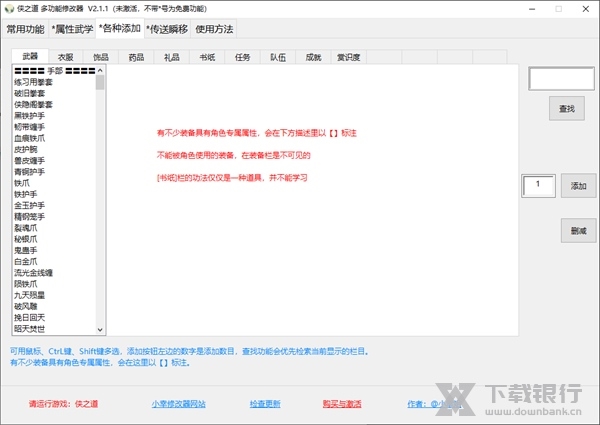This screenshot has height=425, width=600.
Task: Select 破旧拳套 in the weapon list
Action: coord(54,93)
